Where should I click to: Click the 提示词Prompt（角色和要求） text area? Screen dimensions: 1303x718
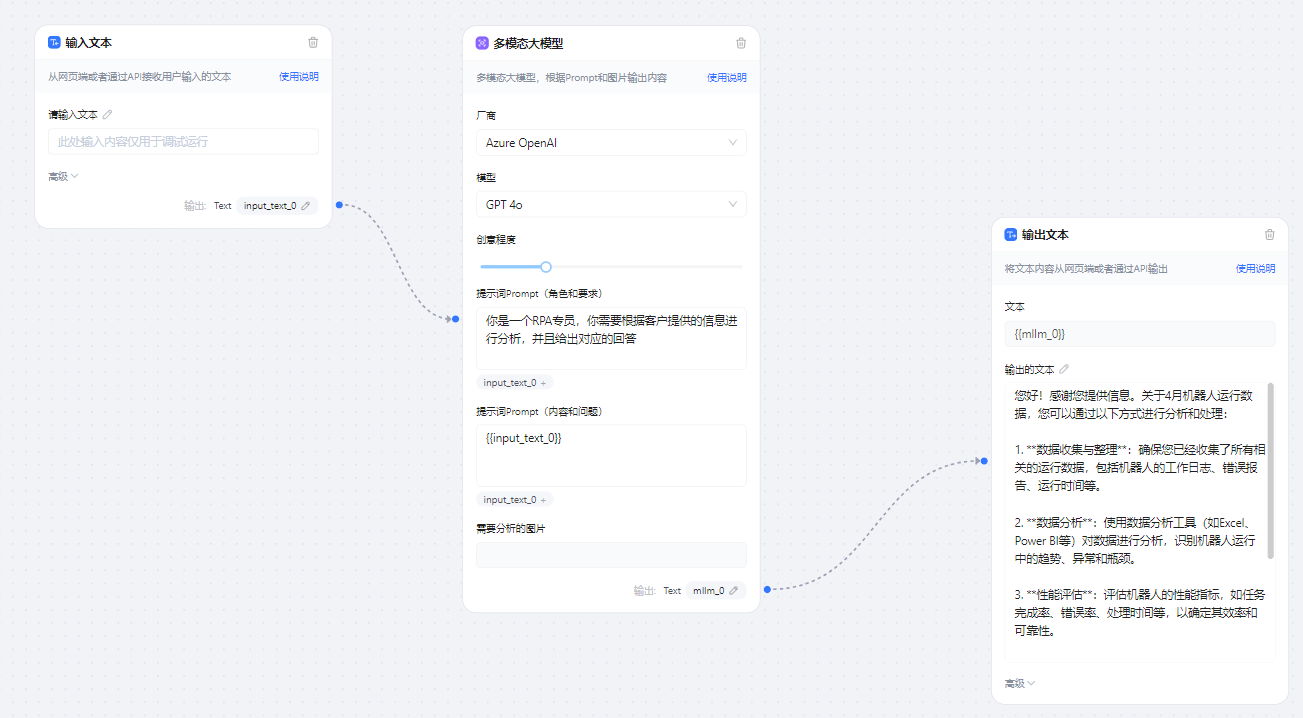coord(611,338)
